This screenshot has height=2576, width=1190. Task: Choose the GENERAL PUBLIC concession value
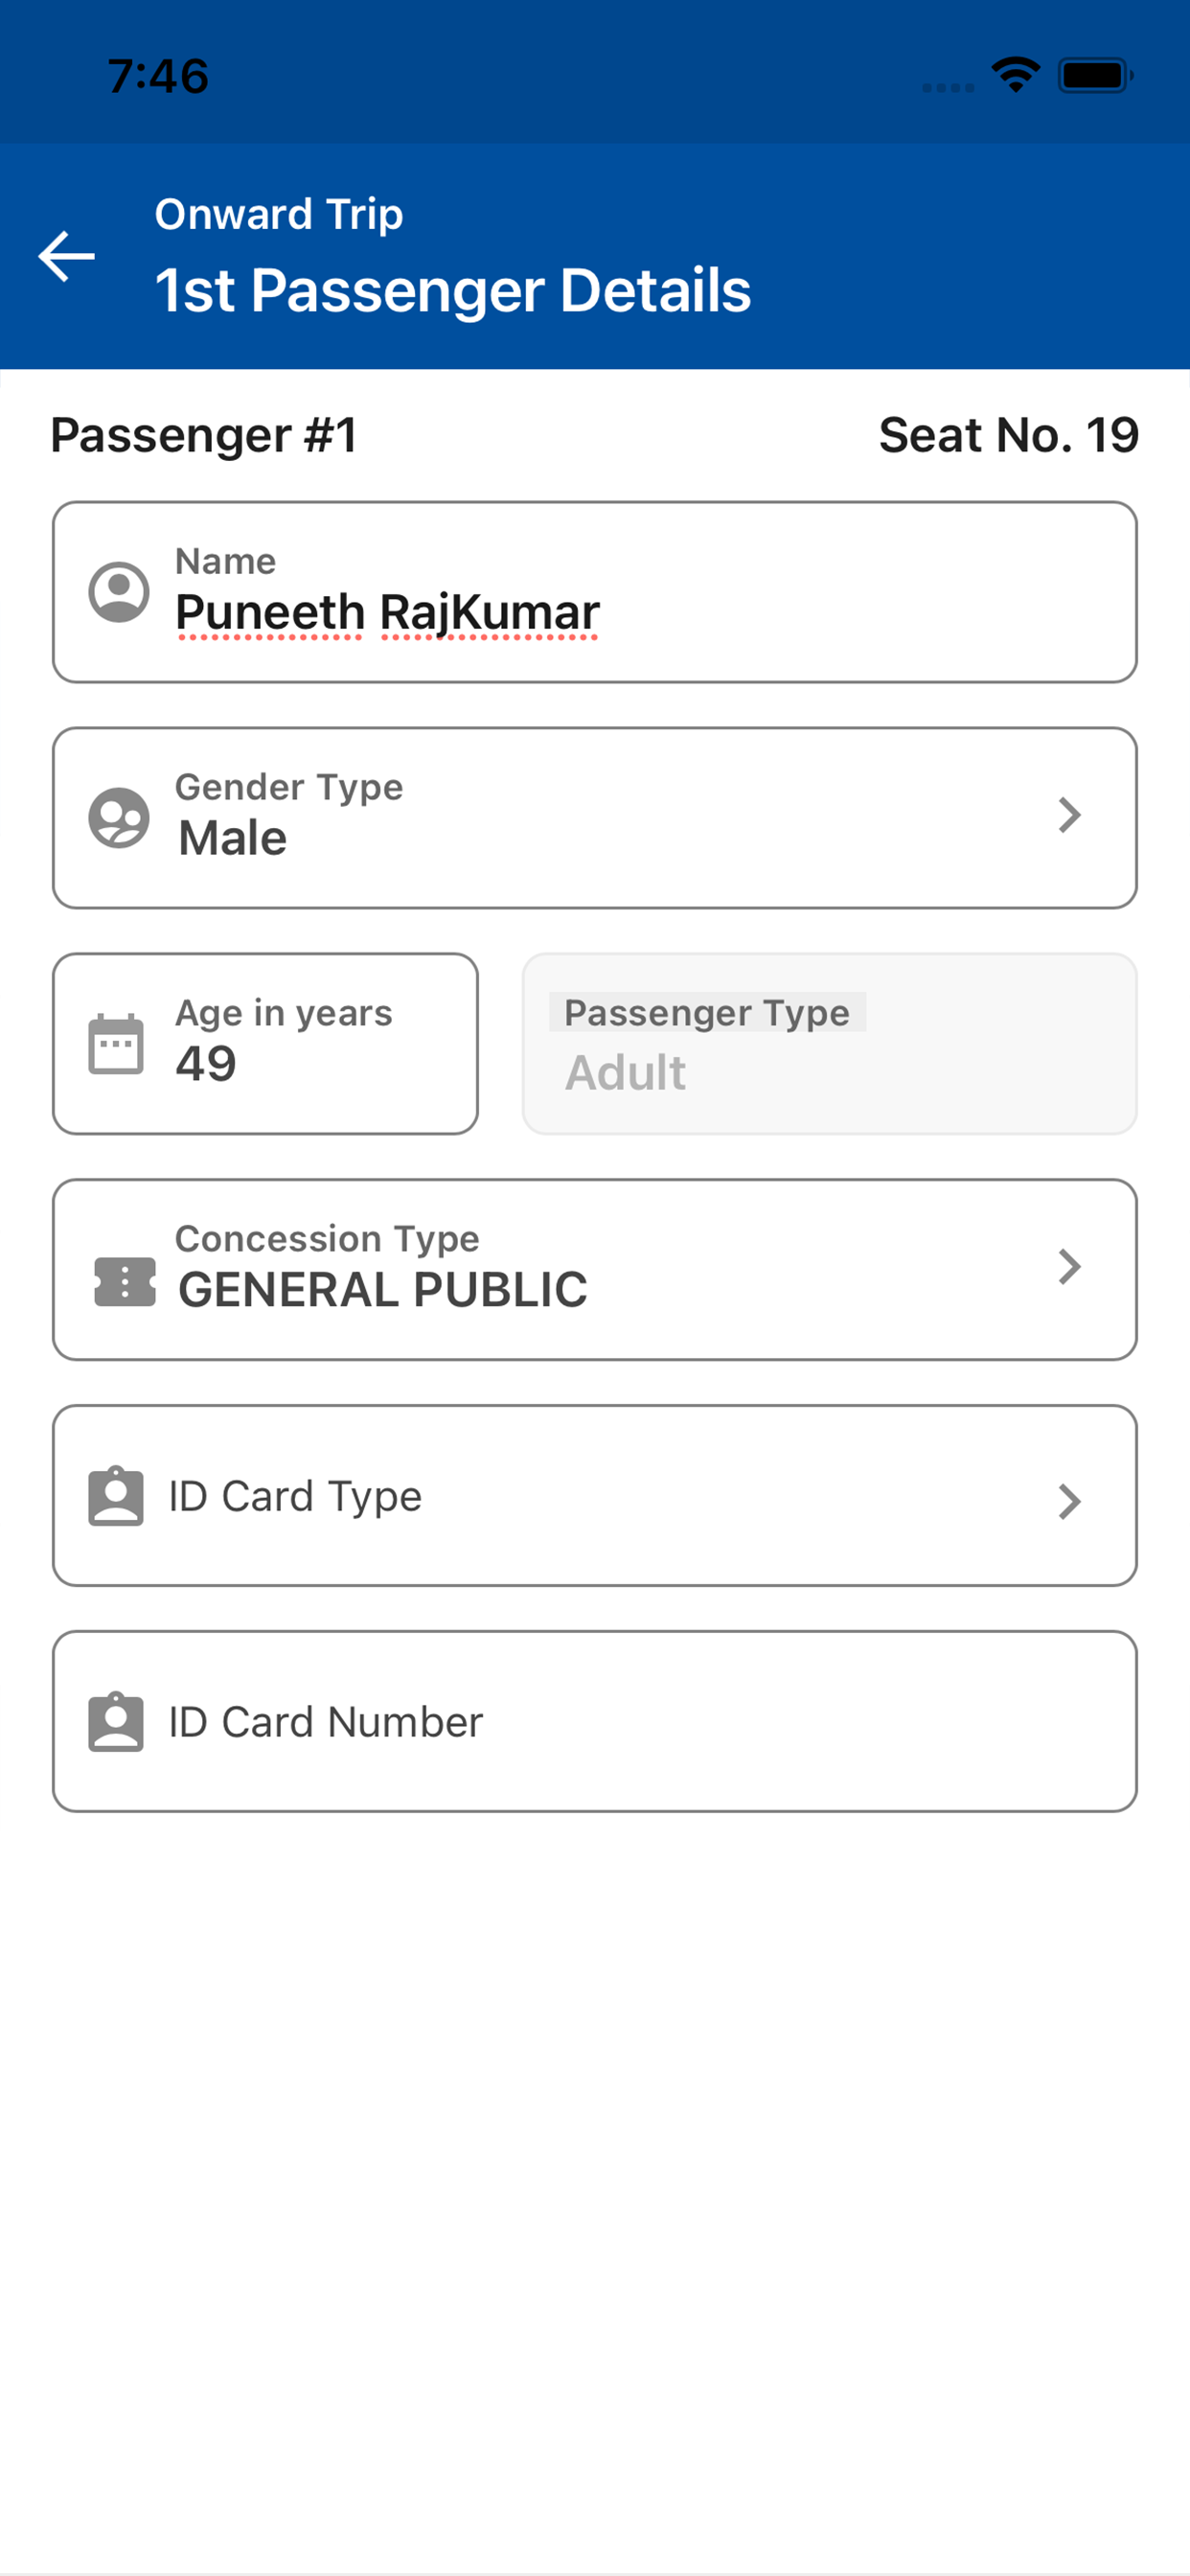(383, 1290)
